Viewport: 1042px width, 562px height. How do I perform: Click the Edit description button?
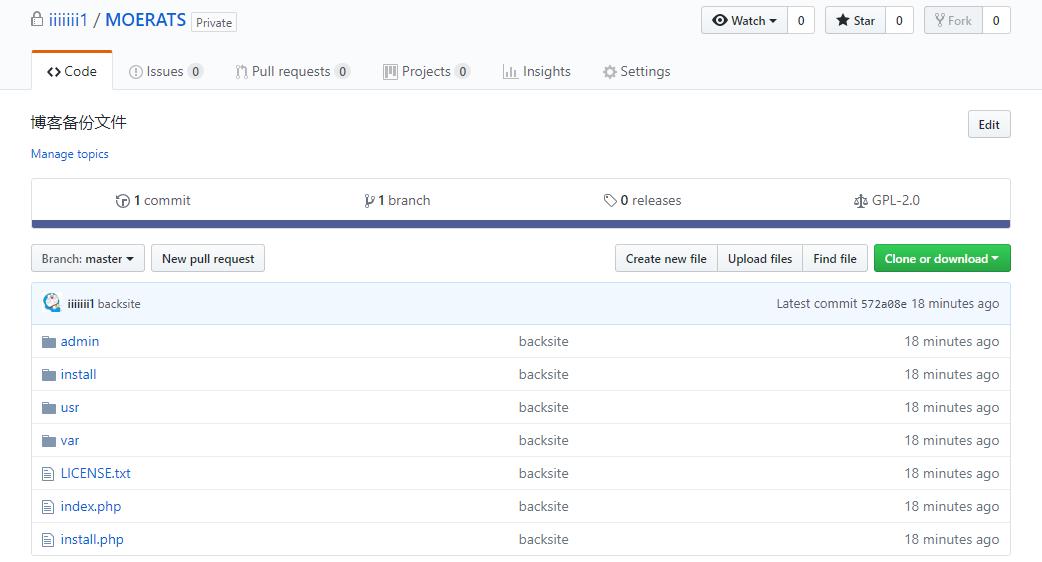coord(989,124)
